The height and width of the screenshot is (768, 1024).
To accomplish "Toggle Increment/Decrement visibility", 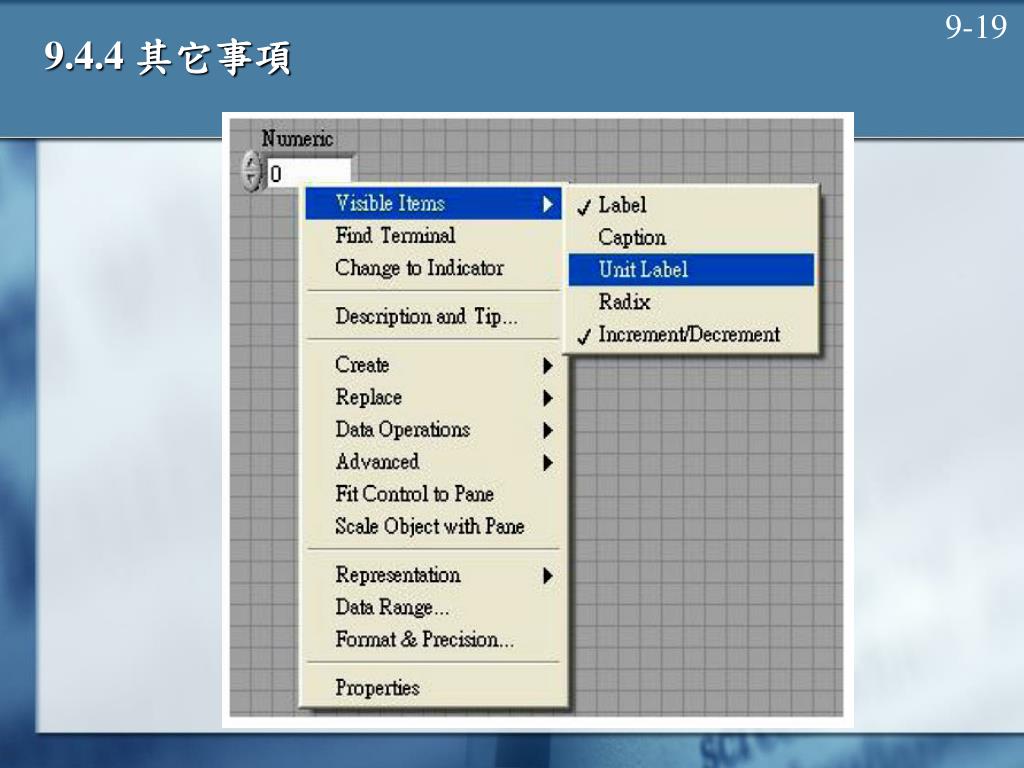I will tap(692, 334).
